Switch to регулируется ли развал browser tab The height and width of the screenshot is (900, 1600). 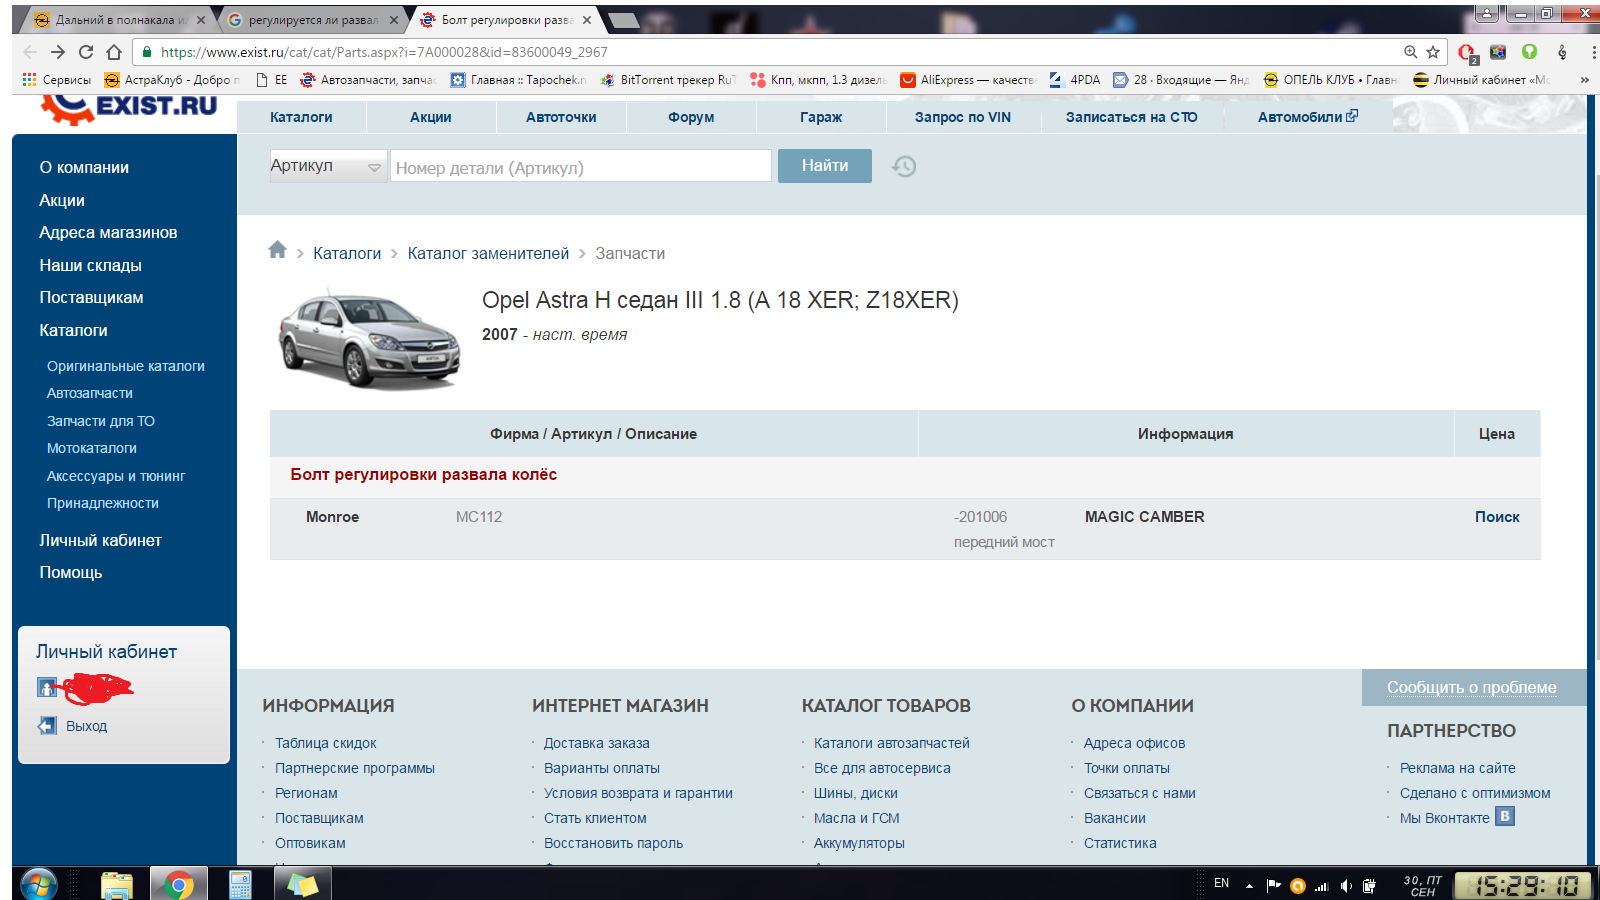312,20
